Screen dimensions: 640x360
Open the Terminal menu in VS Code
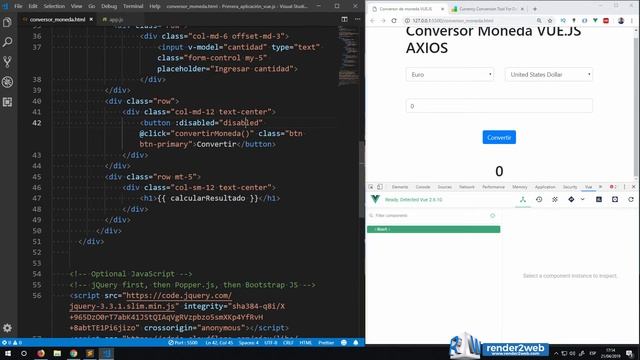tap(133, 6)
